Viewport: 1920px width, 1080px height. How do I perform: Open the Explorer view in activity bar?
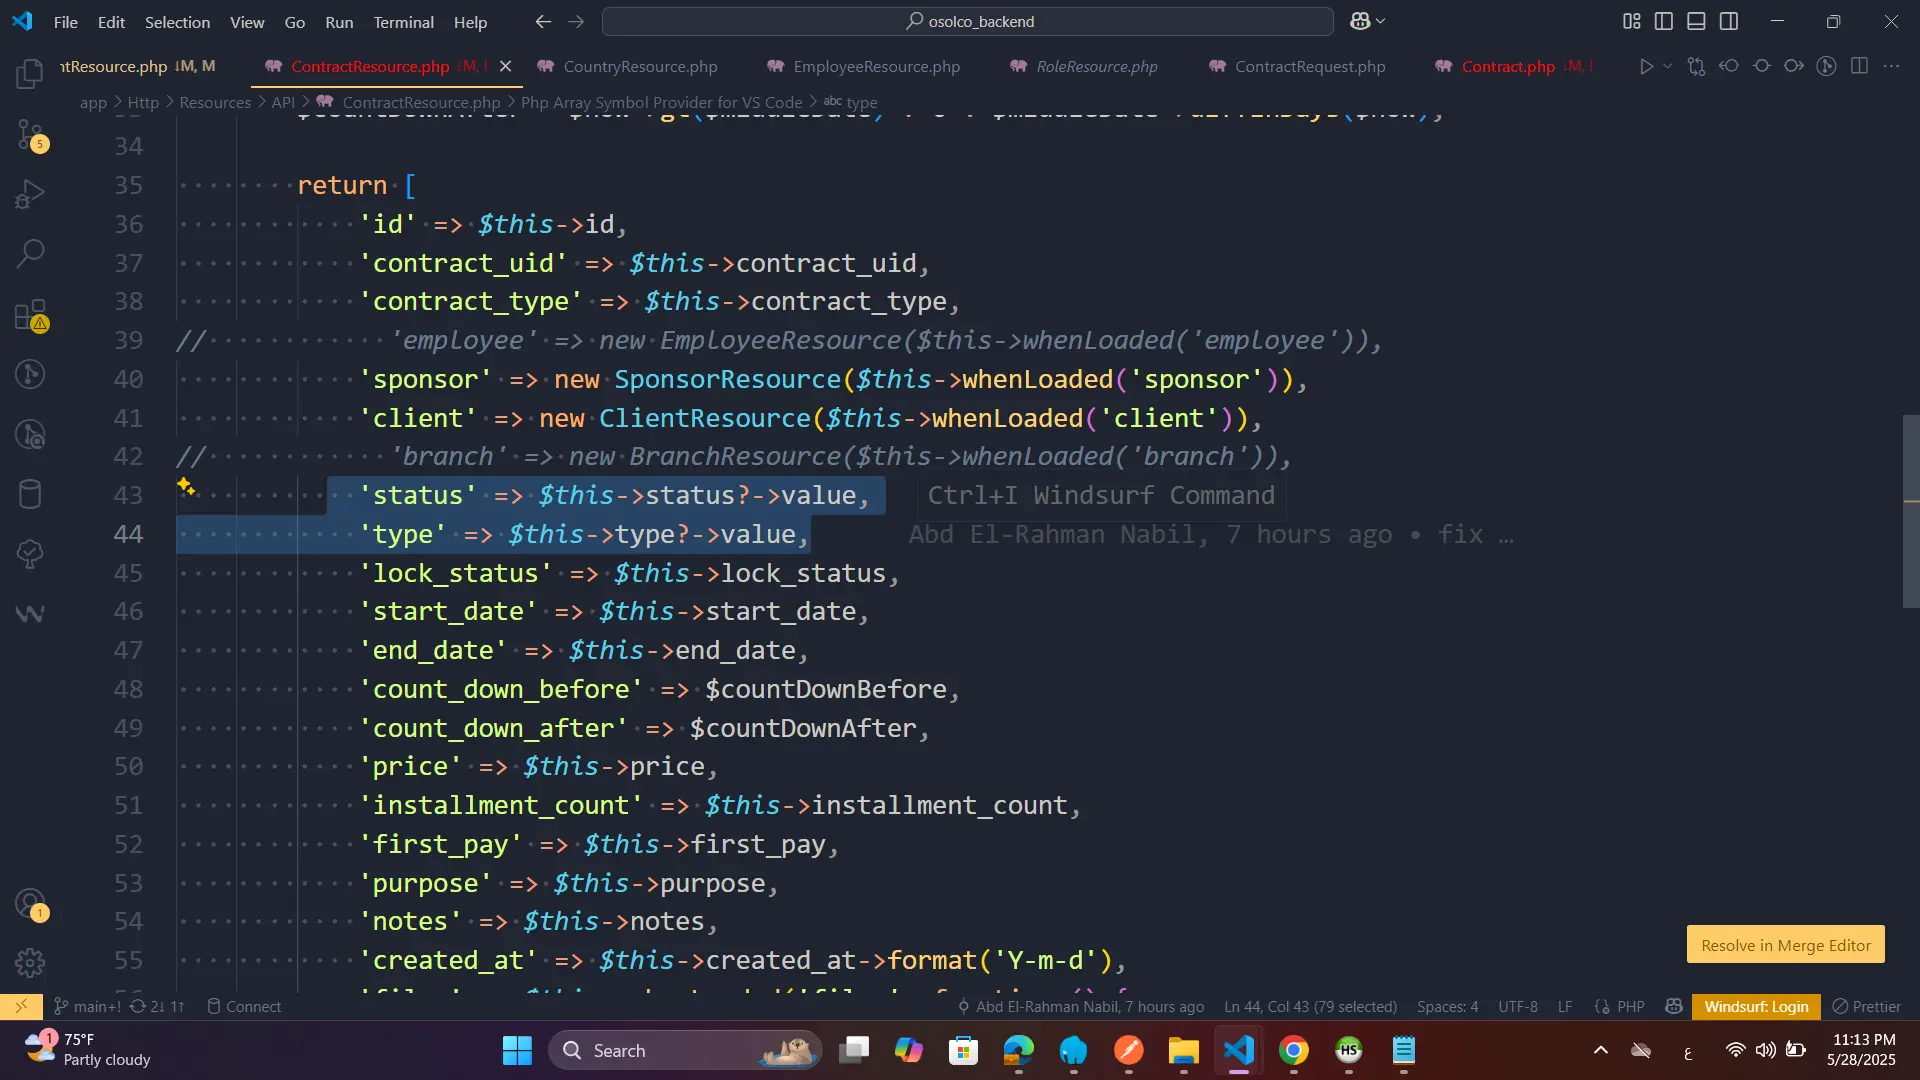[30, 73]
